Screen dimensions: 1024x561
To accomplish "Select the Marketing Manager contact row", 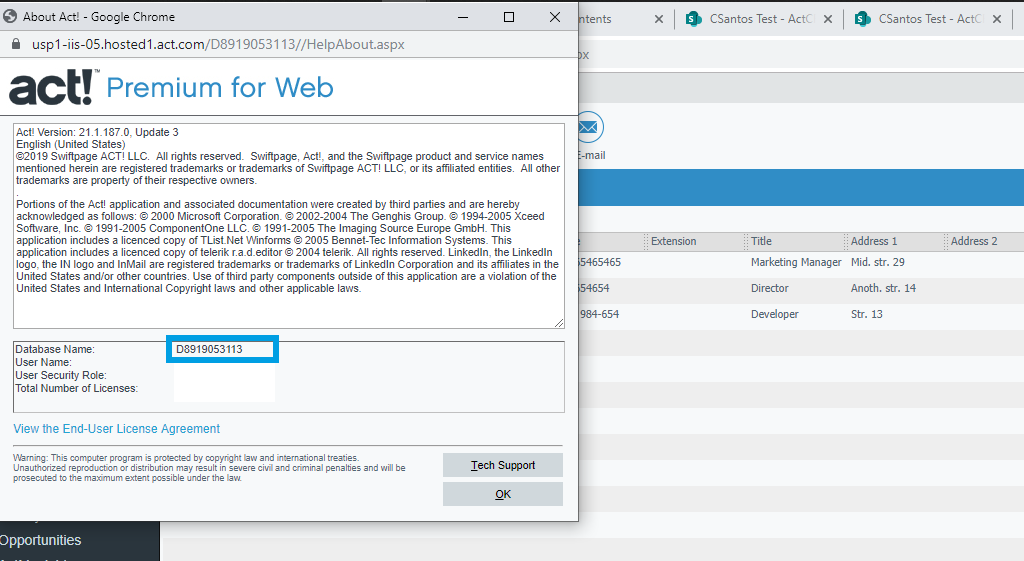I will pos(795,262).
